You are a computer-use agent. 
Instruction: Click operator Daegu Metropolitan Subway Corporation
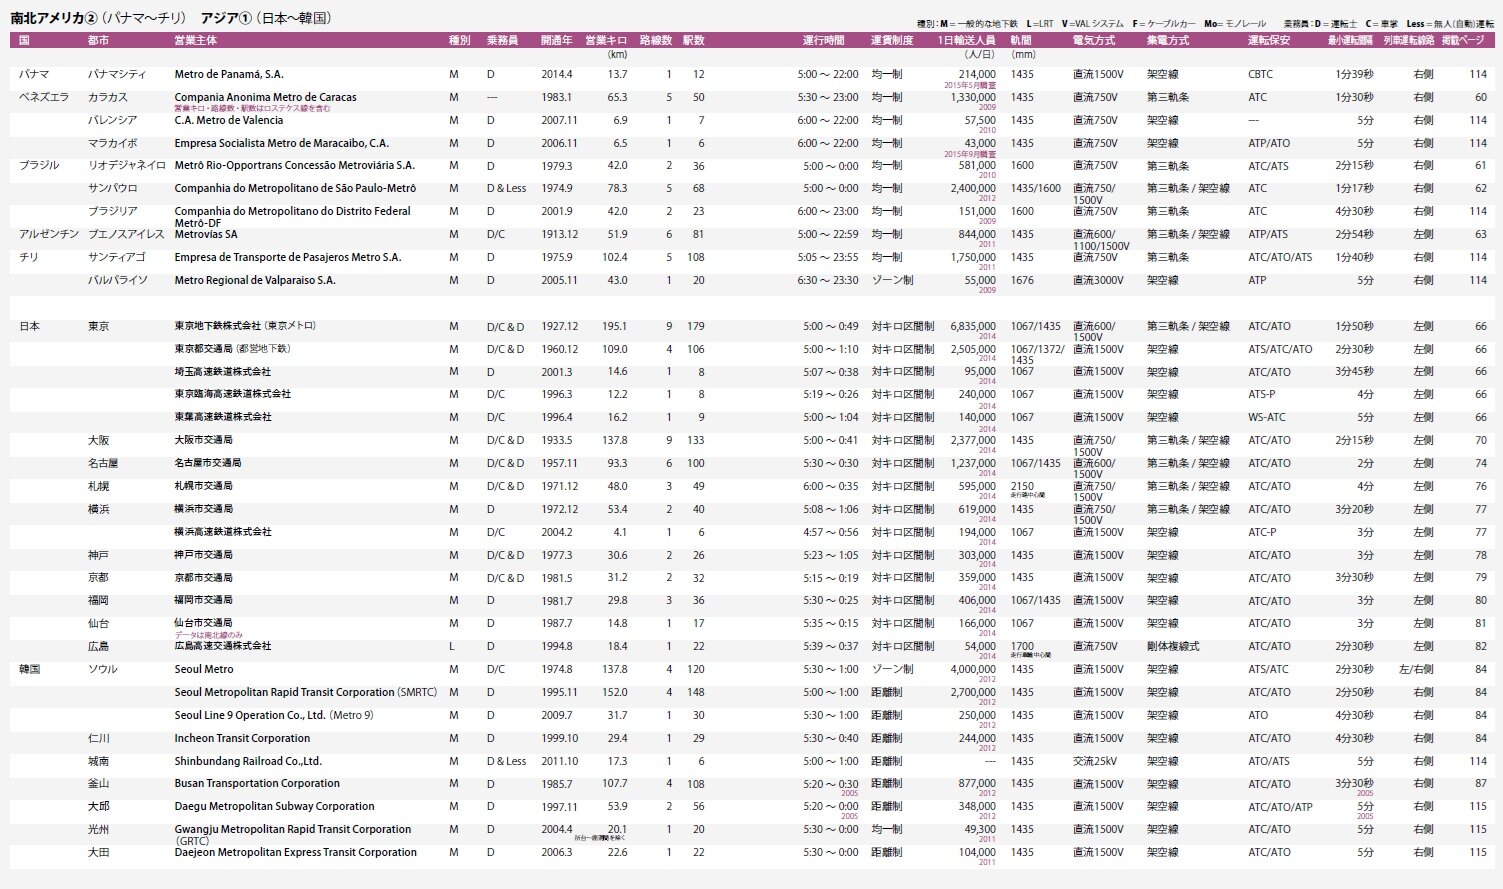[274, 807]
